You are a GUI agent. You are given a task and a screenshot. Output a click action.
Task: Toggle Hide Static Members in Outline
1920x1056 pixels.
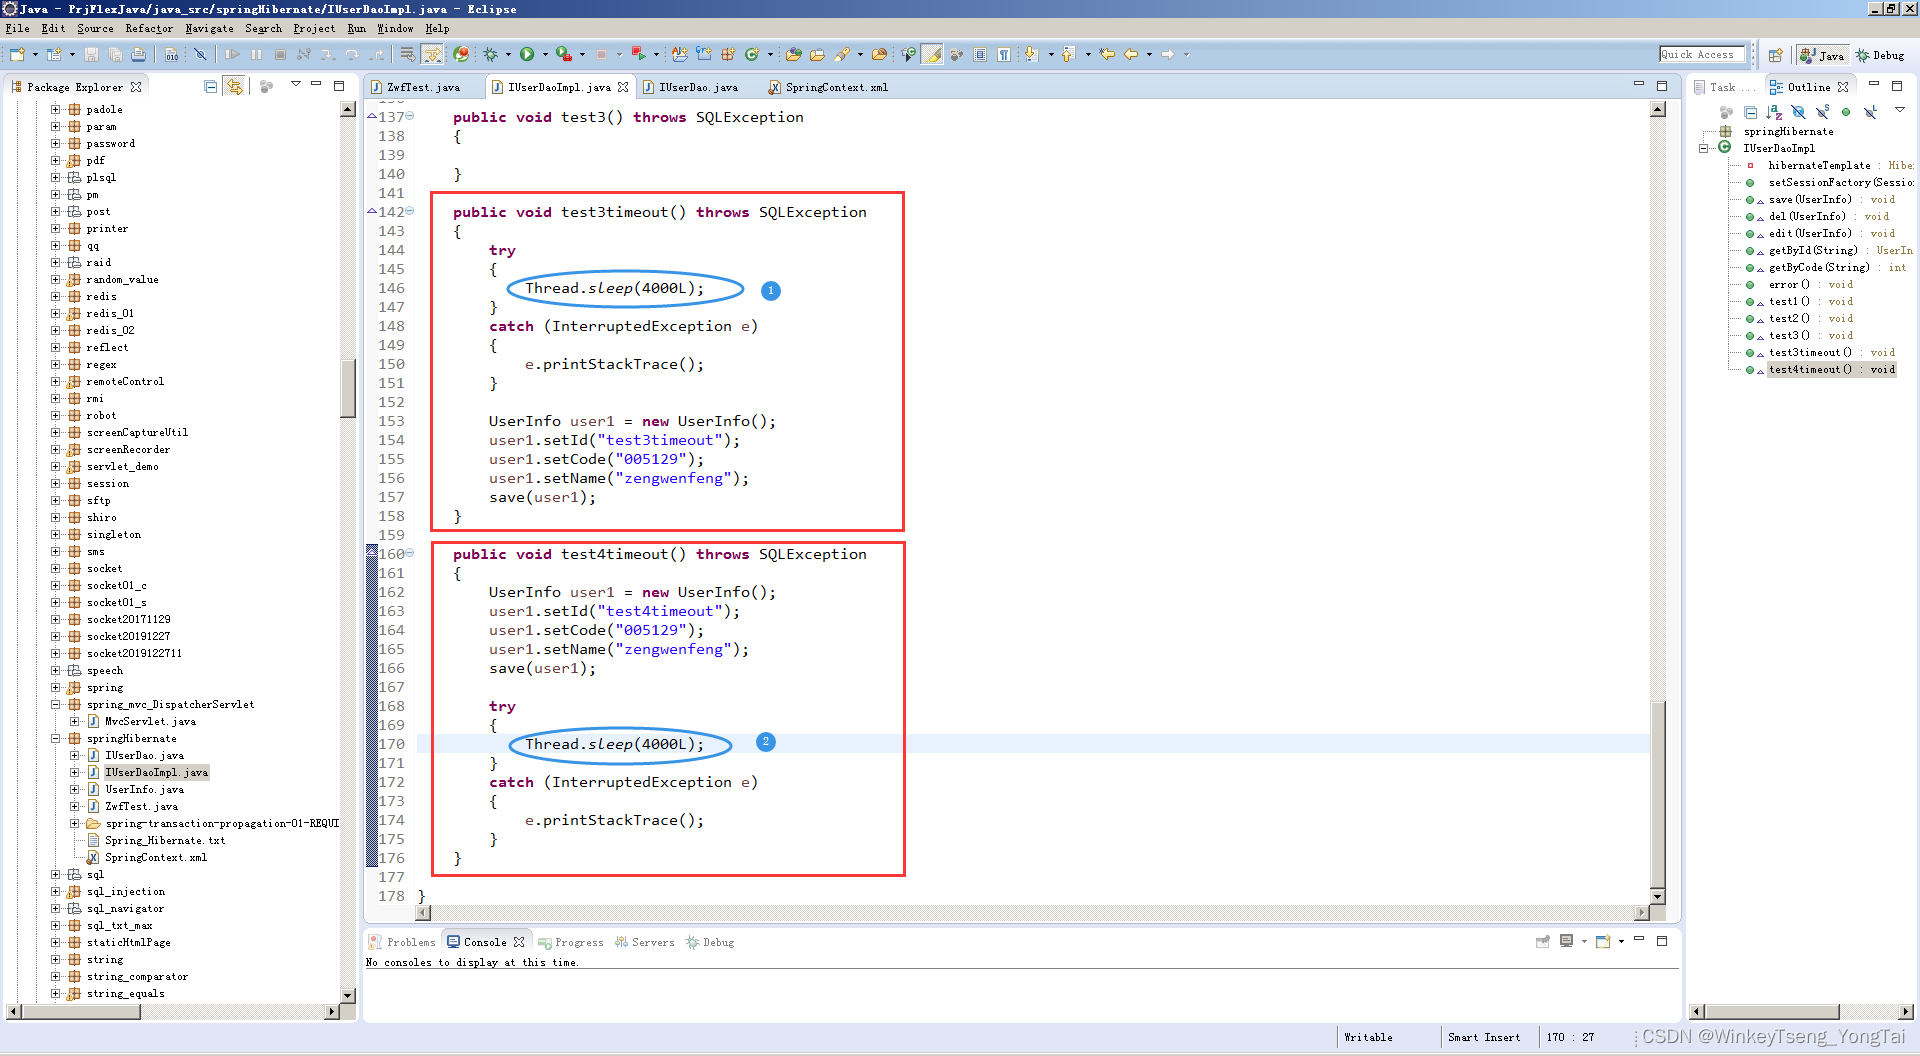click(x=1821, y=112)
